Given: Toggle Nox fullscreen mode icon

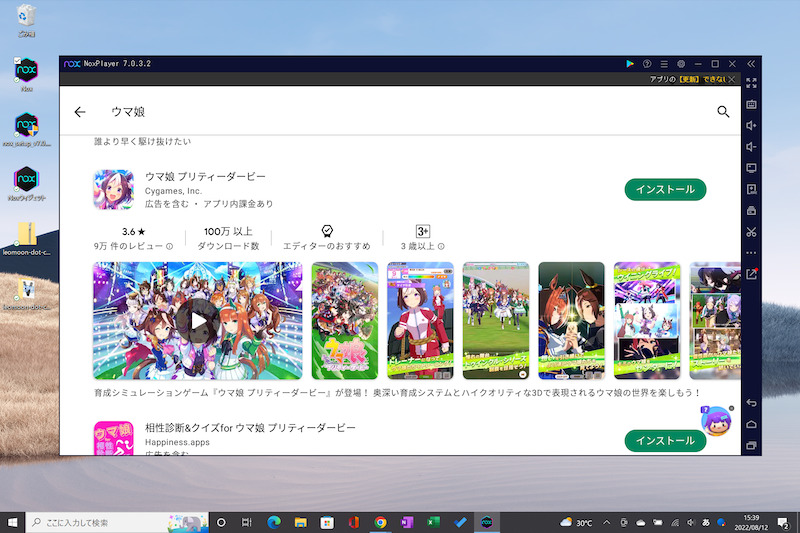Looking at the screenshot, I should (752, 81).
